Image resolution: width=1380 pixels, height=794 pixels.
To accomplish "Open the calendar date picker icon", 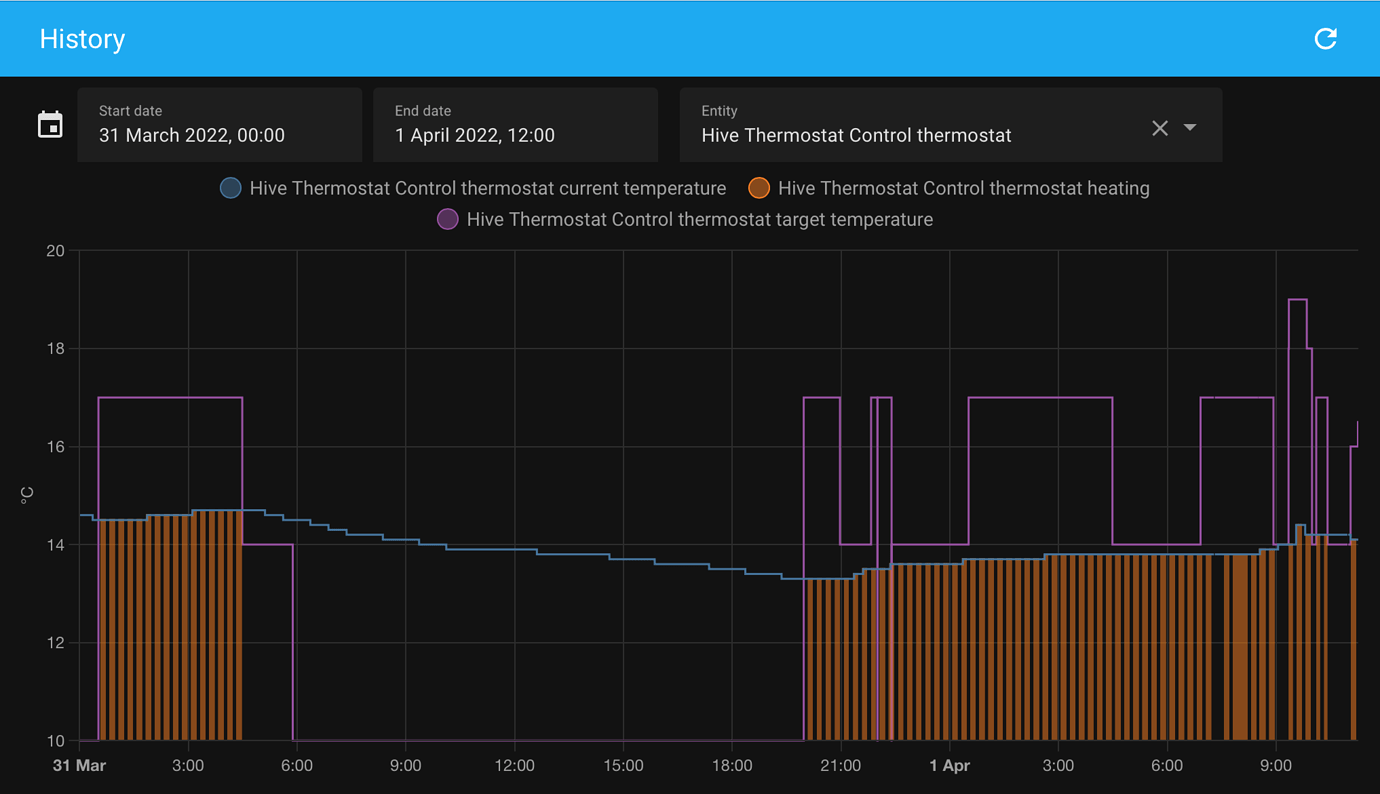I will click(x=50, y=125).
